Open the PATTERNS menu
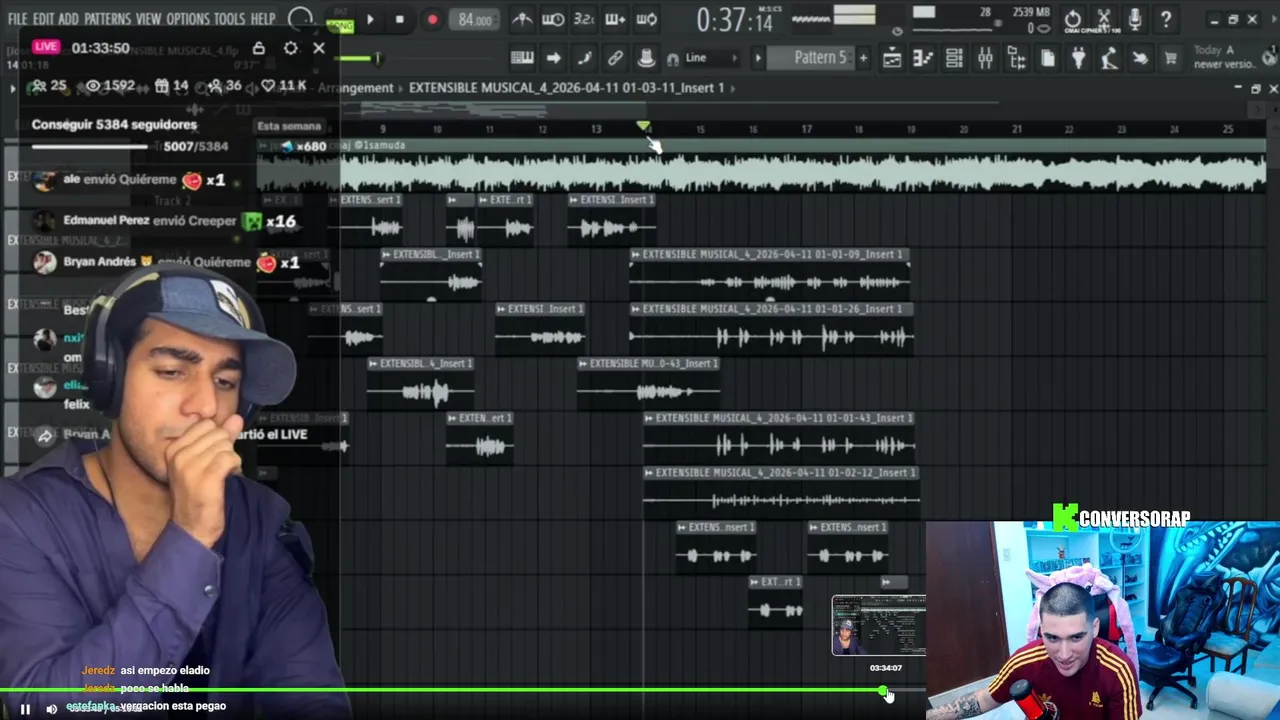 click(107, 19)
